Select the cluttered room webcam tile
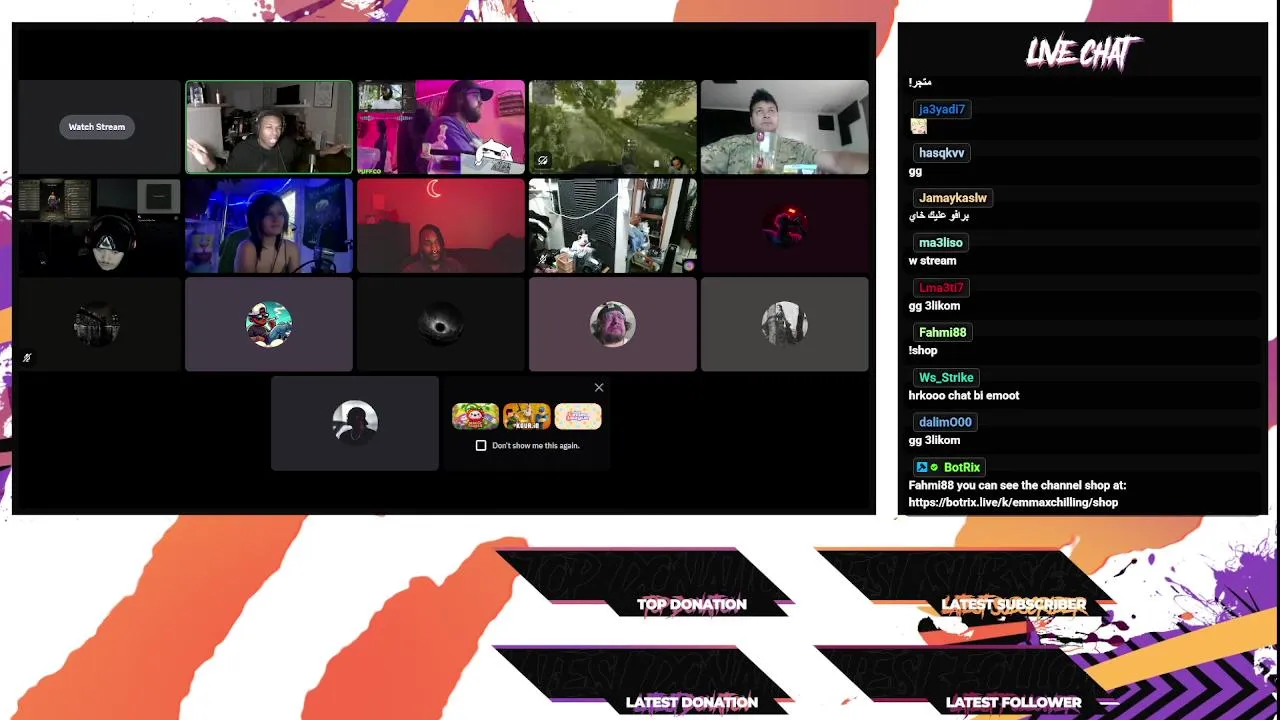 pyautogui.click(x=613, y=226)
